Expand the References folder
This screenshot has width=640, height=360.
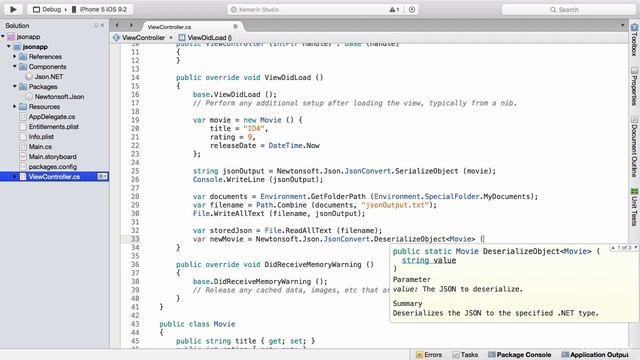pos(15,56)
